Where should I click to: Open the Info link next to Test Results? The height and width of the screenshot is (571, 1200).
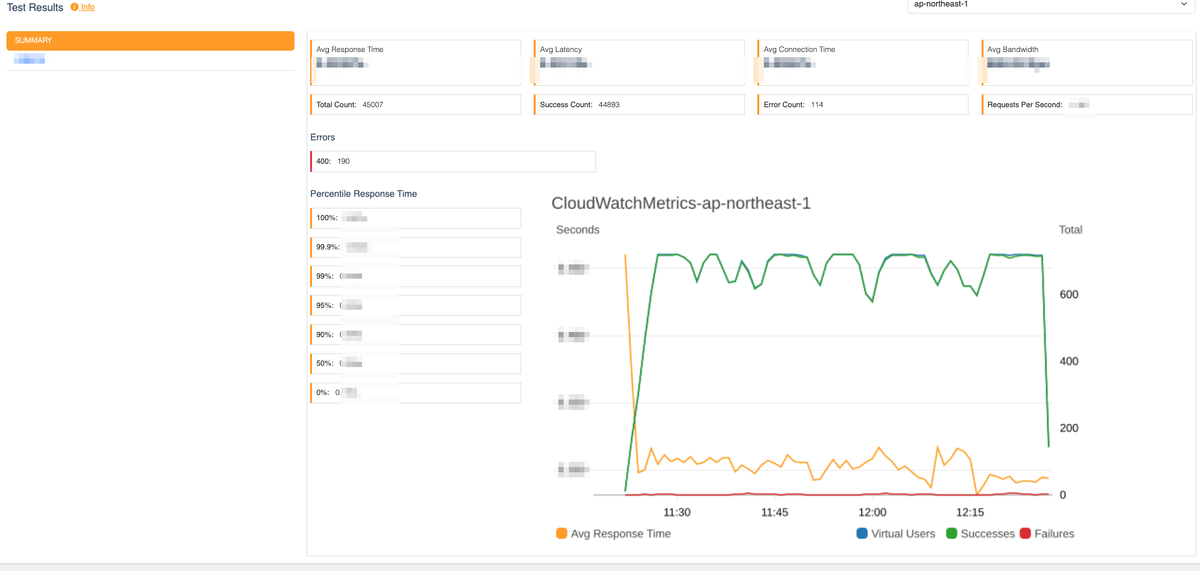click(88, 7)
